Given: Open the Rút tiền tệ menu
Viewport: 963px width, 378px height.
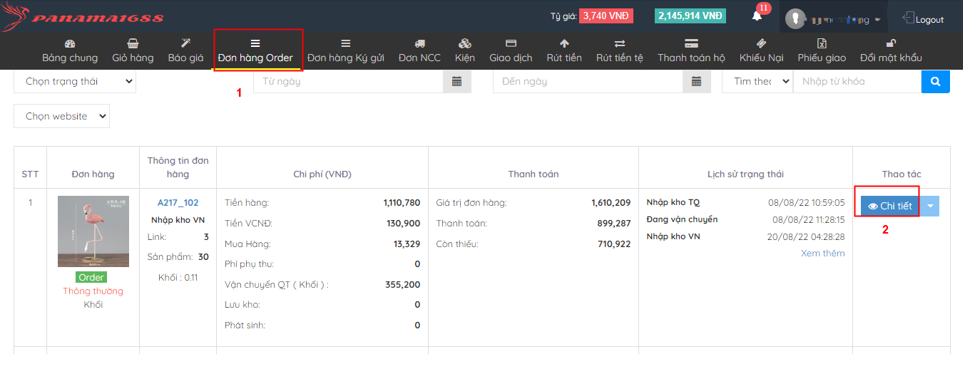Looking at the screenshot, I should point(620,51).
